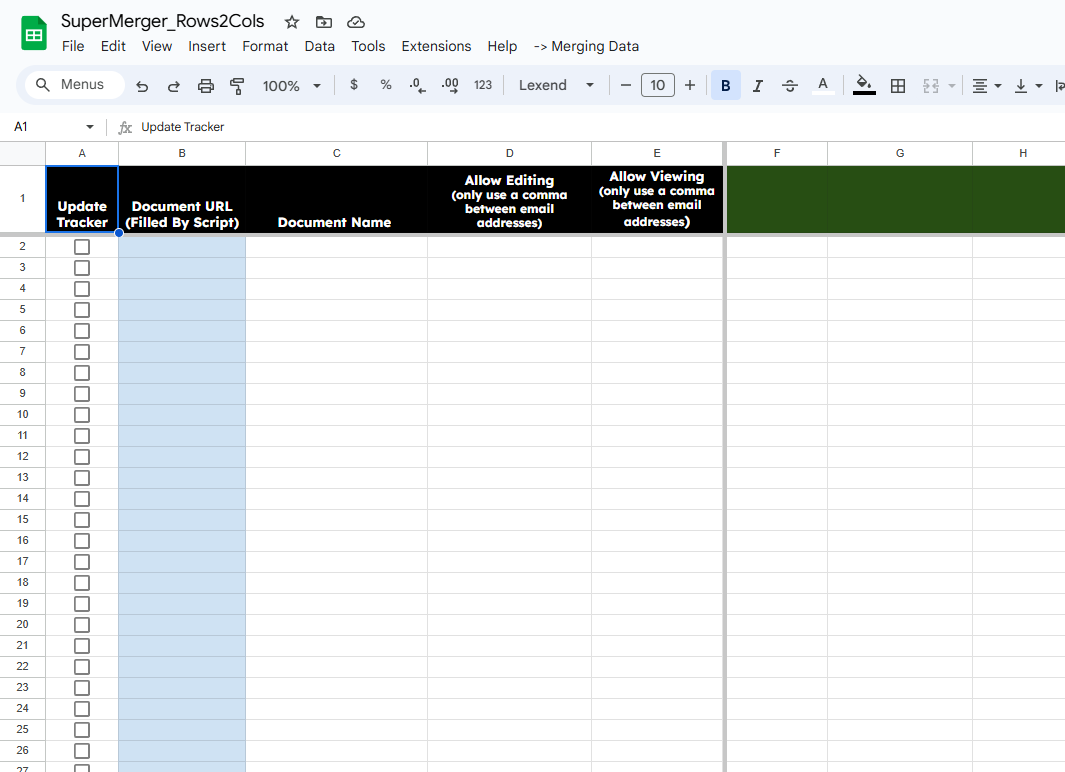Image resolution: width=1065 pixels, height=772 pixels.
Task: Click the Allow Viewing header cell
Action: click(x=657, y=199)
